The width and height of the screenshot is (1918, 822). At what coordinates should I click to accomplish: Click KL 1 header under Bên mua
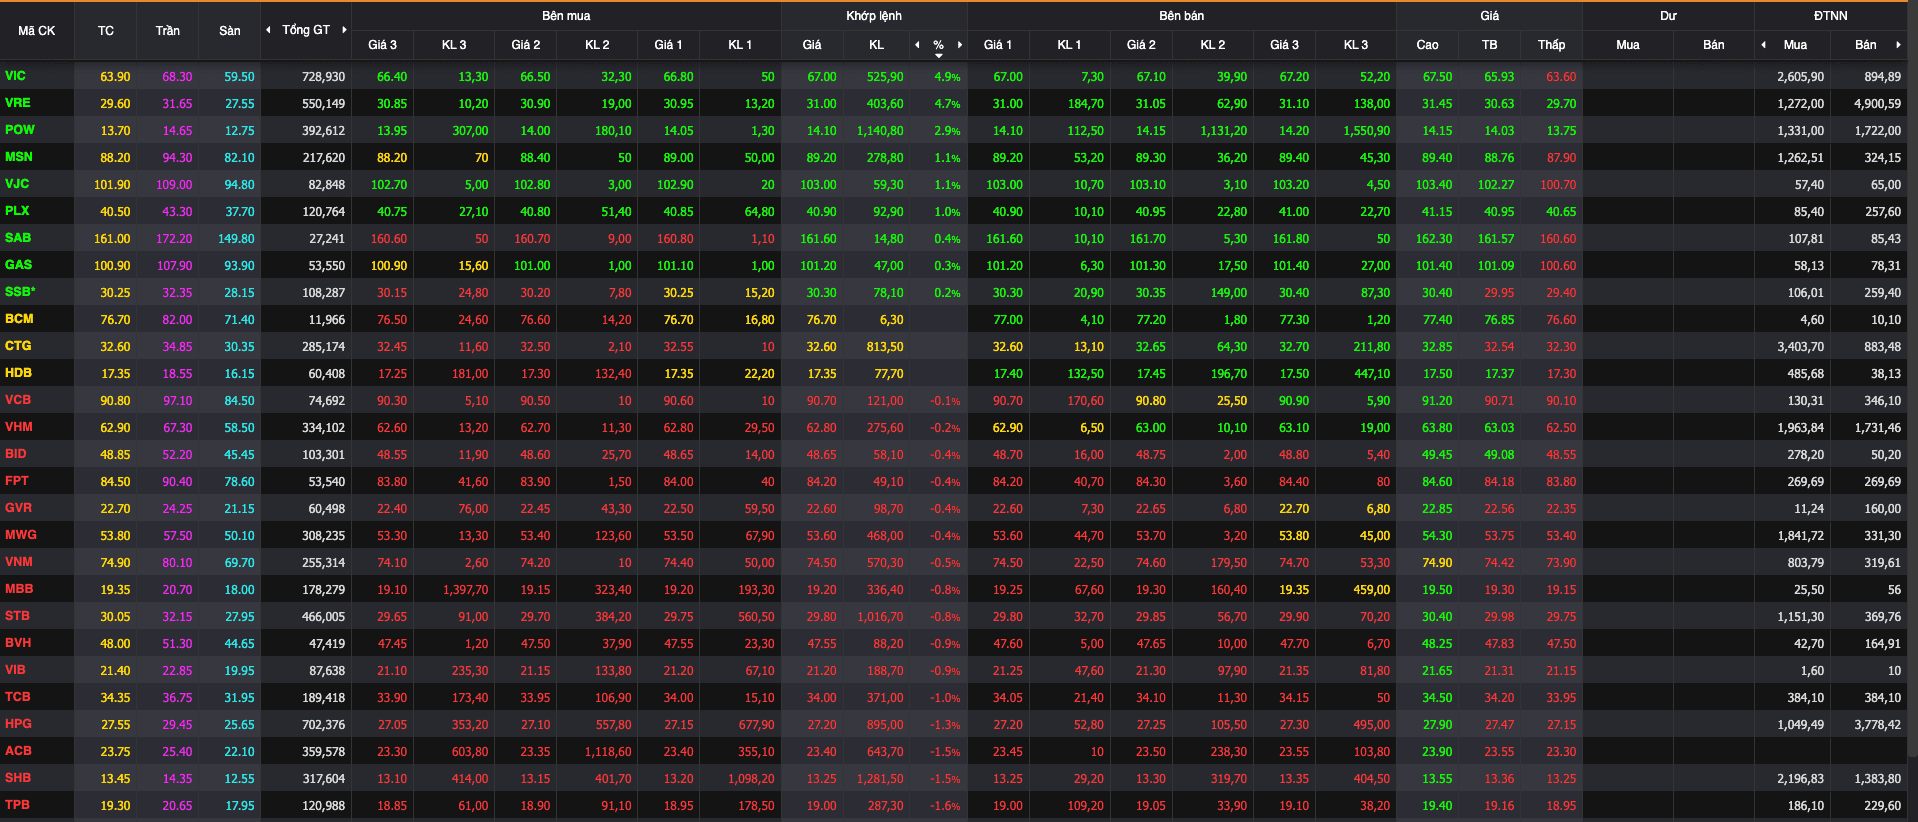(x=740, y=45)
